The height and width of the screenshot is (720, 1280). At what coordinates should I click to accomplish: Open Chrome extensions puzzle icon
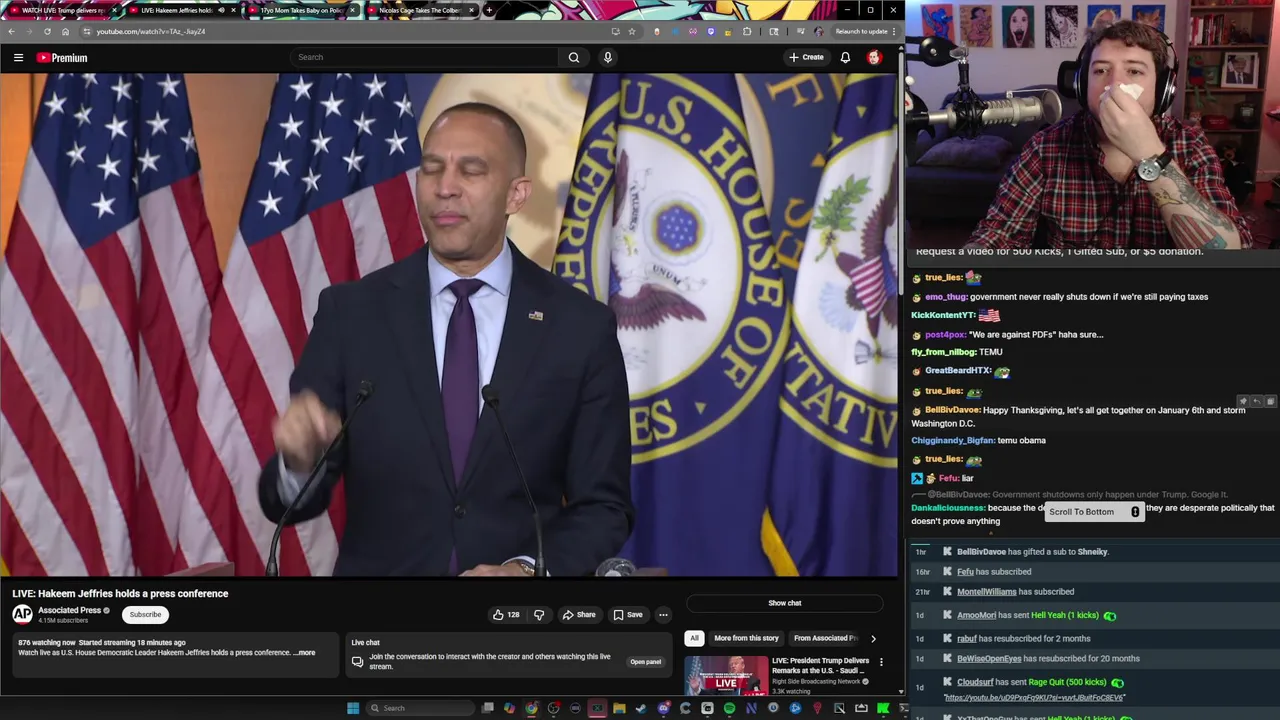747,31
